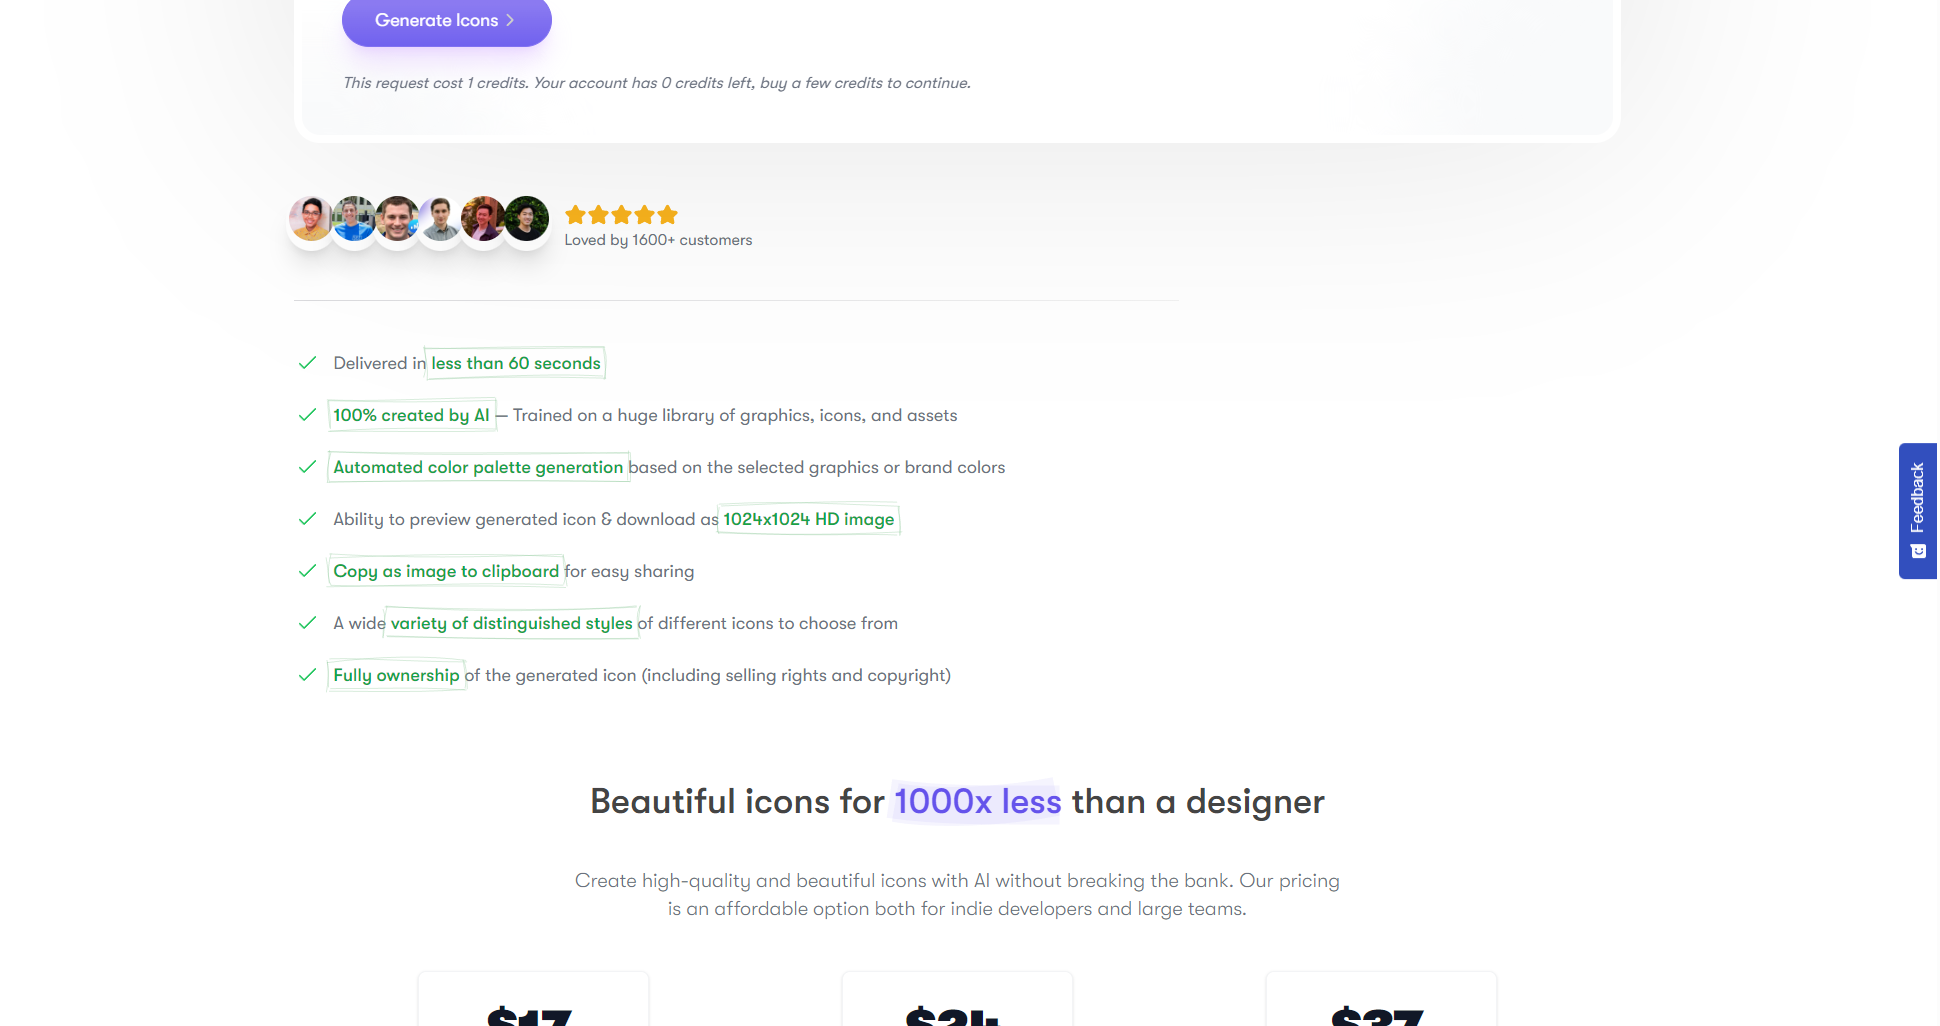Viewport: 1940px width, 1026px height.
Task: Click the Generate Icons button
Action: point(446,21)
